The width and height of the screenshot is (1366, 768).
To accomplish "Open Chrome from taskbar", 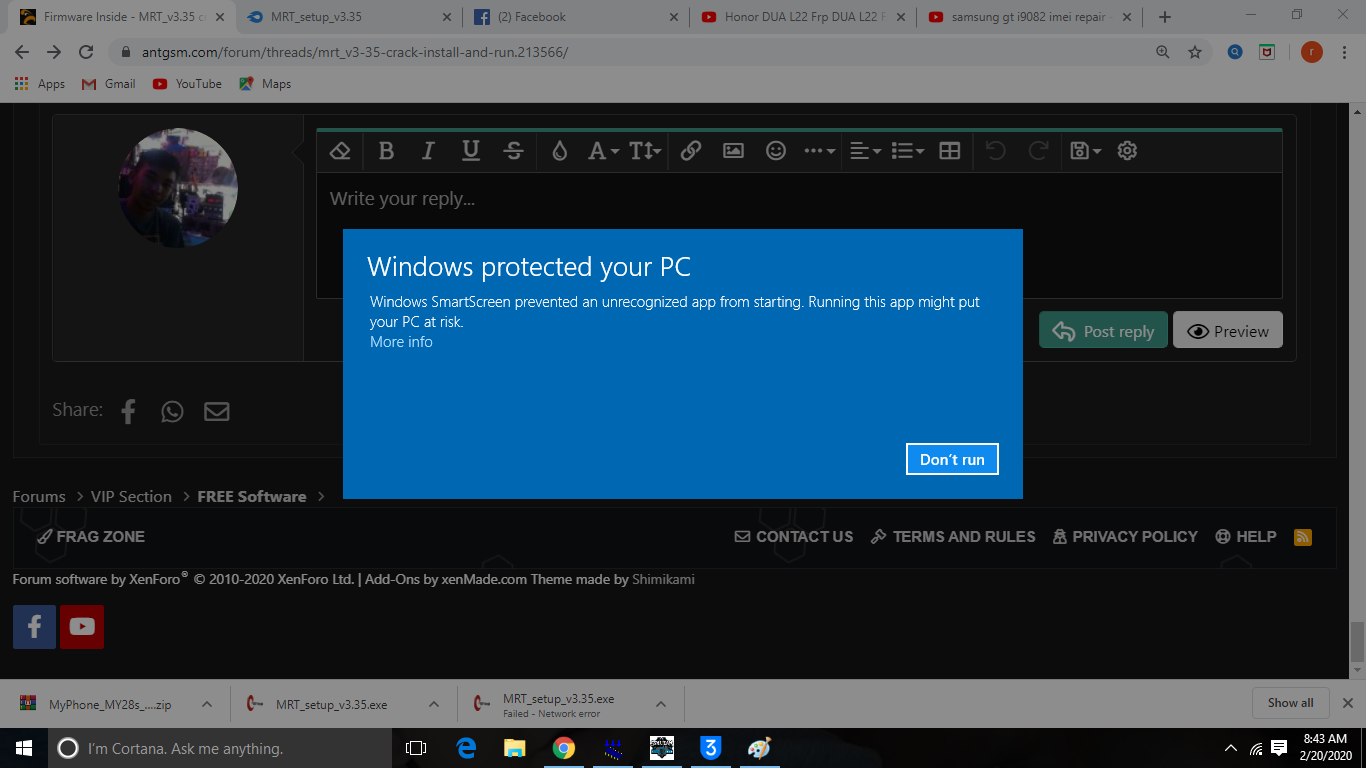I will tap(564, 748).
